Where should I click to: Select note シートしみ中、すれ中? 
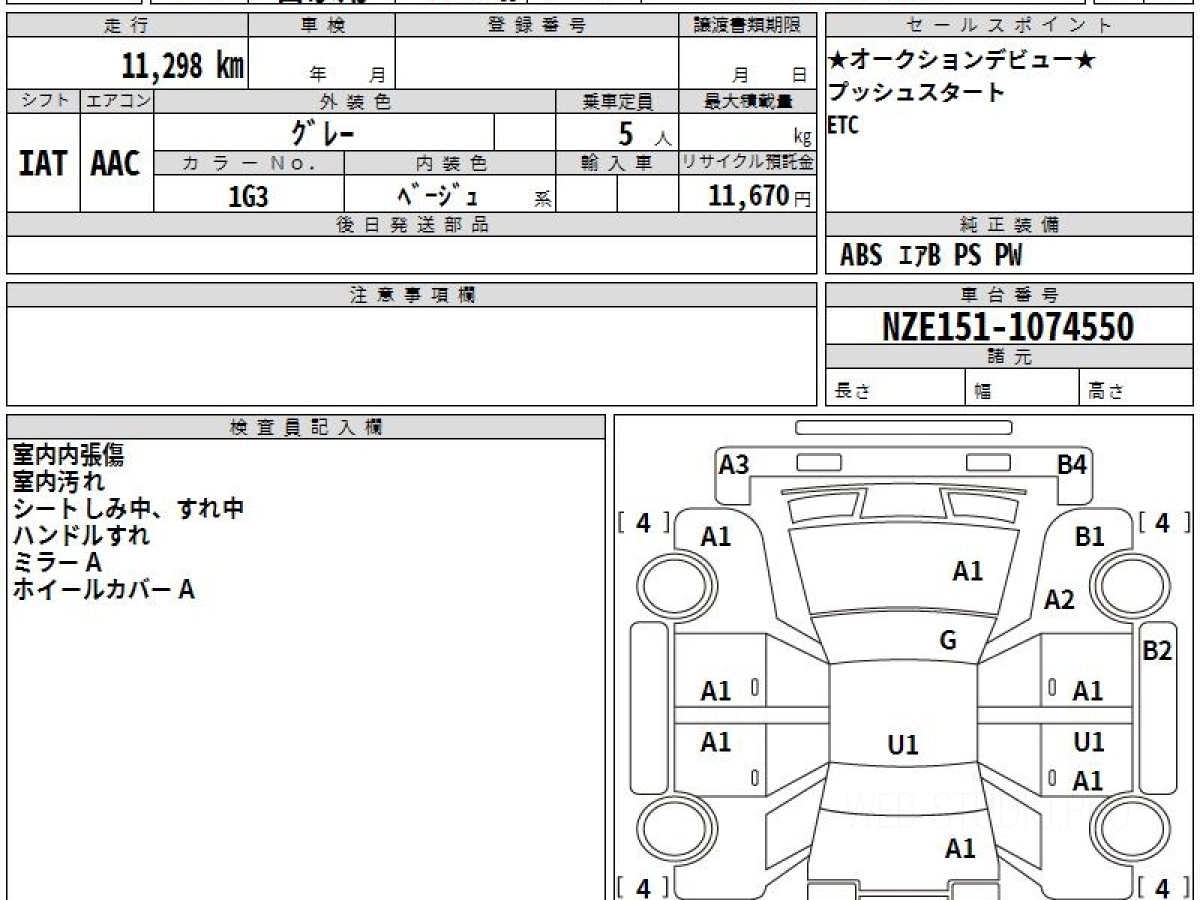128,509
